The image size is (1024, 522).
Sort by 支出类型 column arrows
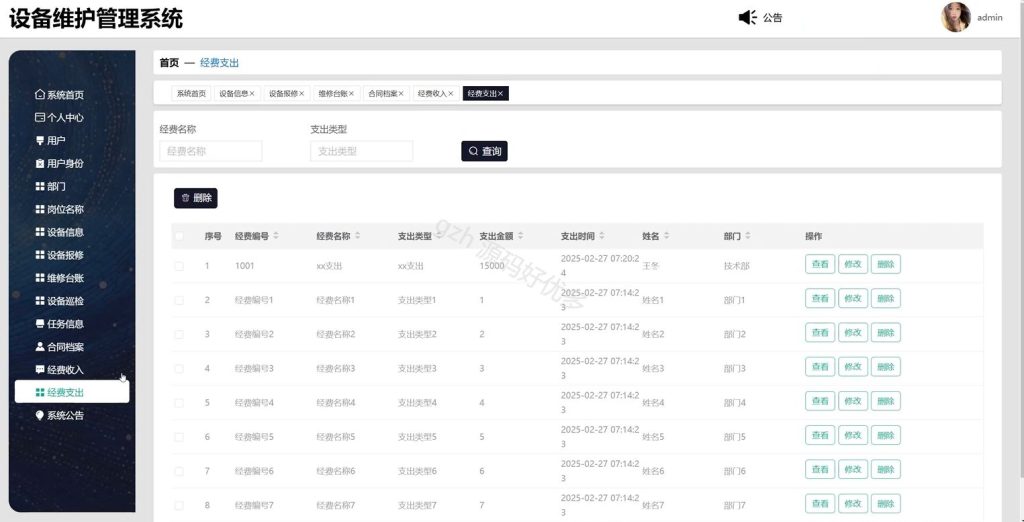click(x=439, y=236)
